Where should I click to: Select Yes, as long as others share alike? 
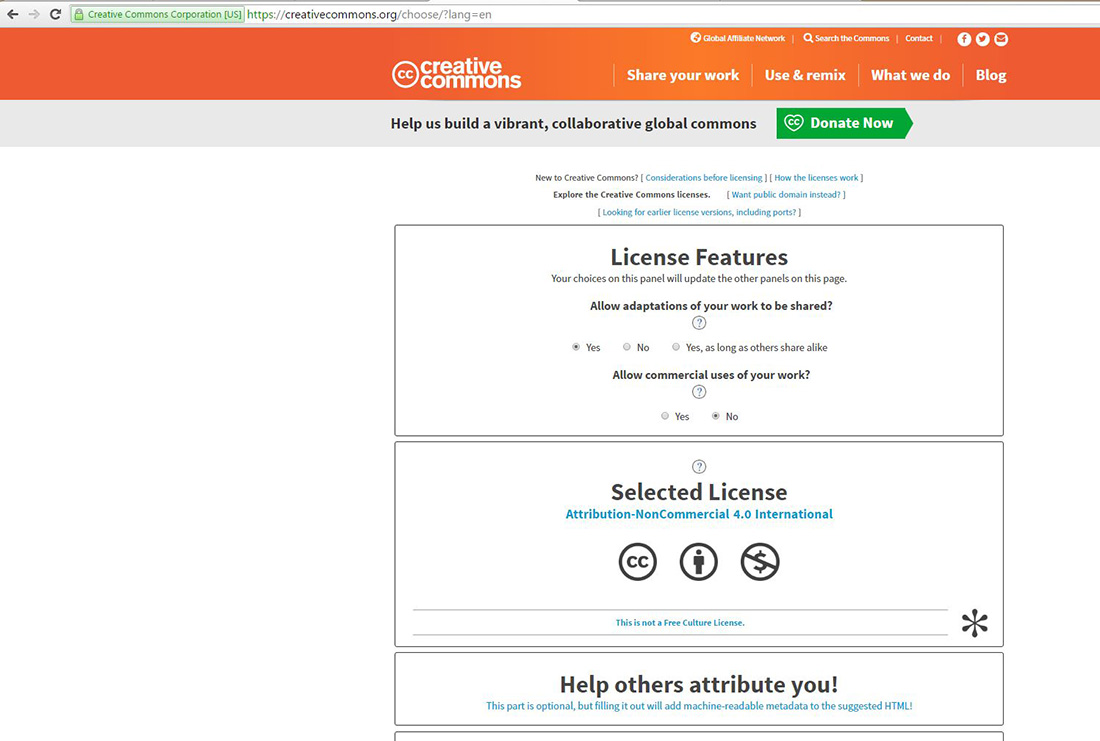(676, 347)
